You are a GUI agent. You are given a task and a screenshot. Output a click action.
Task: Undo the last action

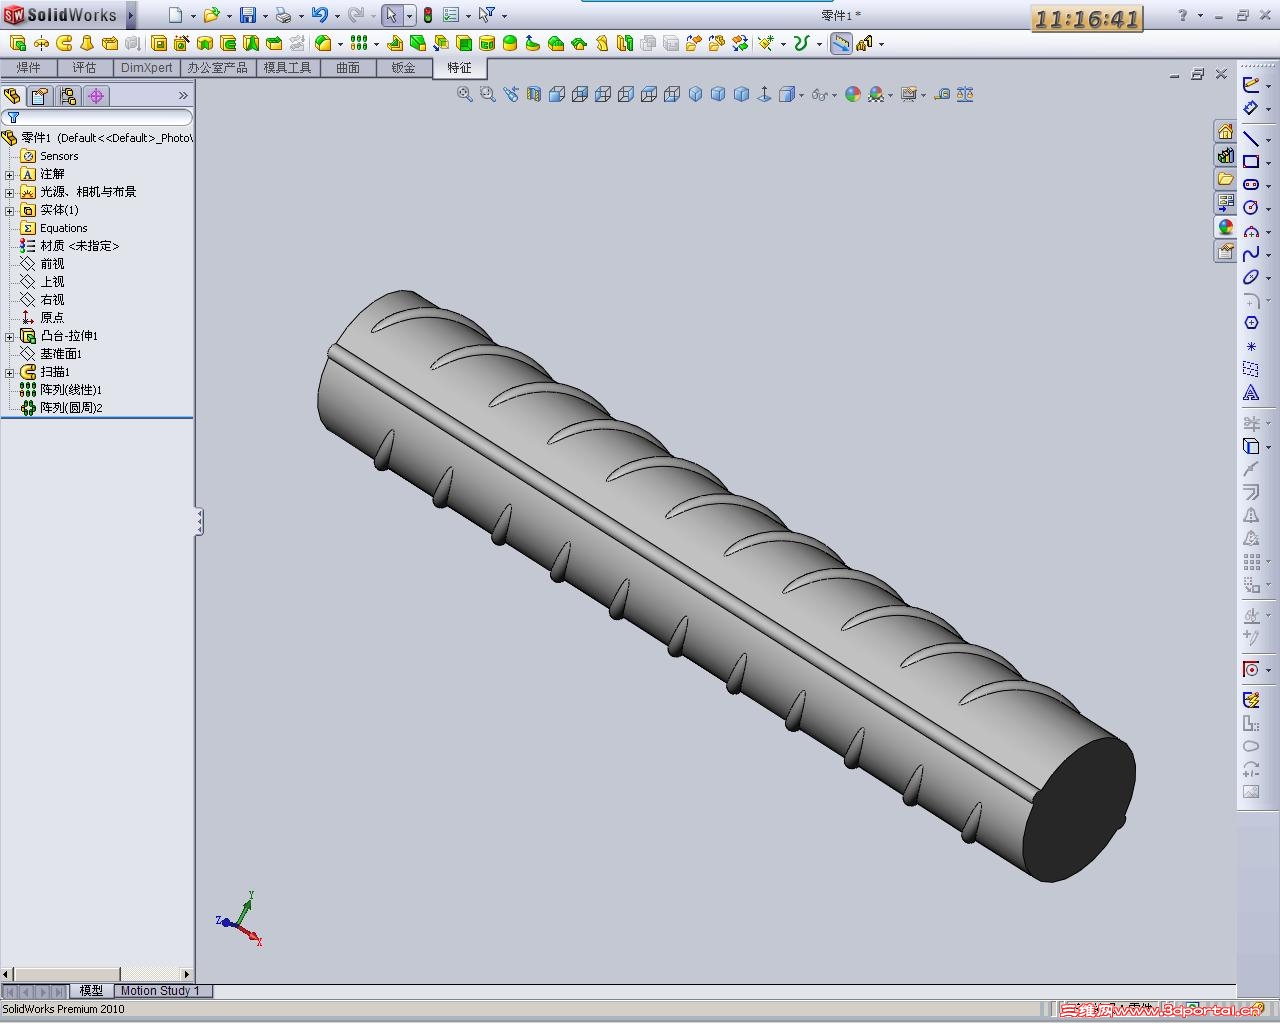point(319,15)
